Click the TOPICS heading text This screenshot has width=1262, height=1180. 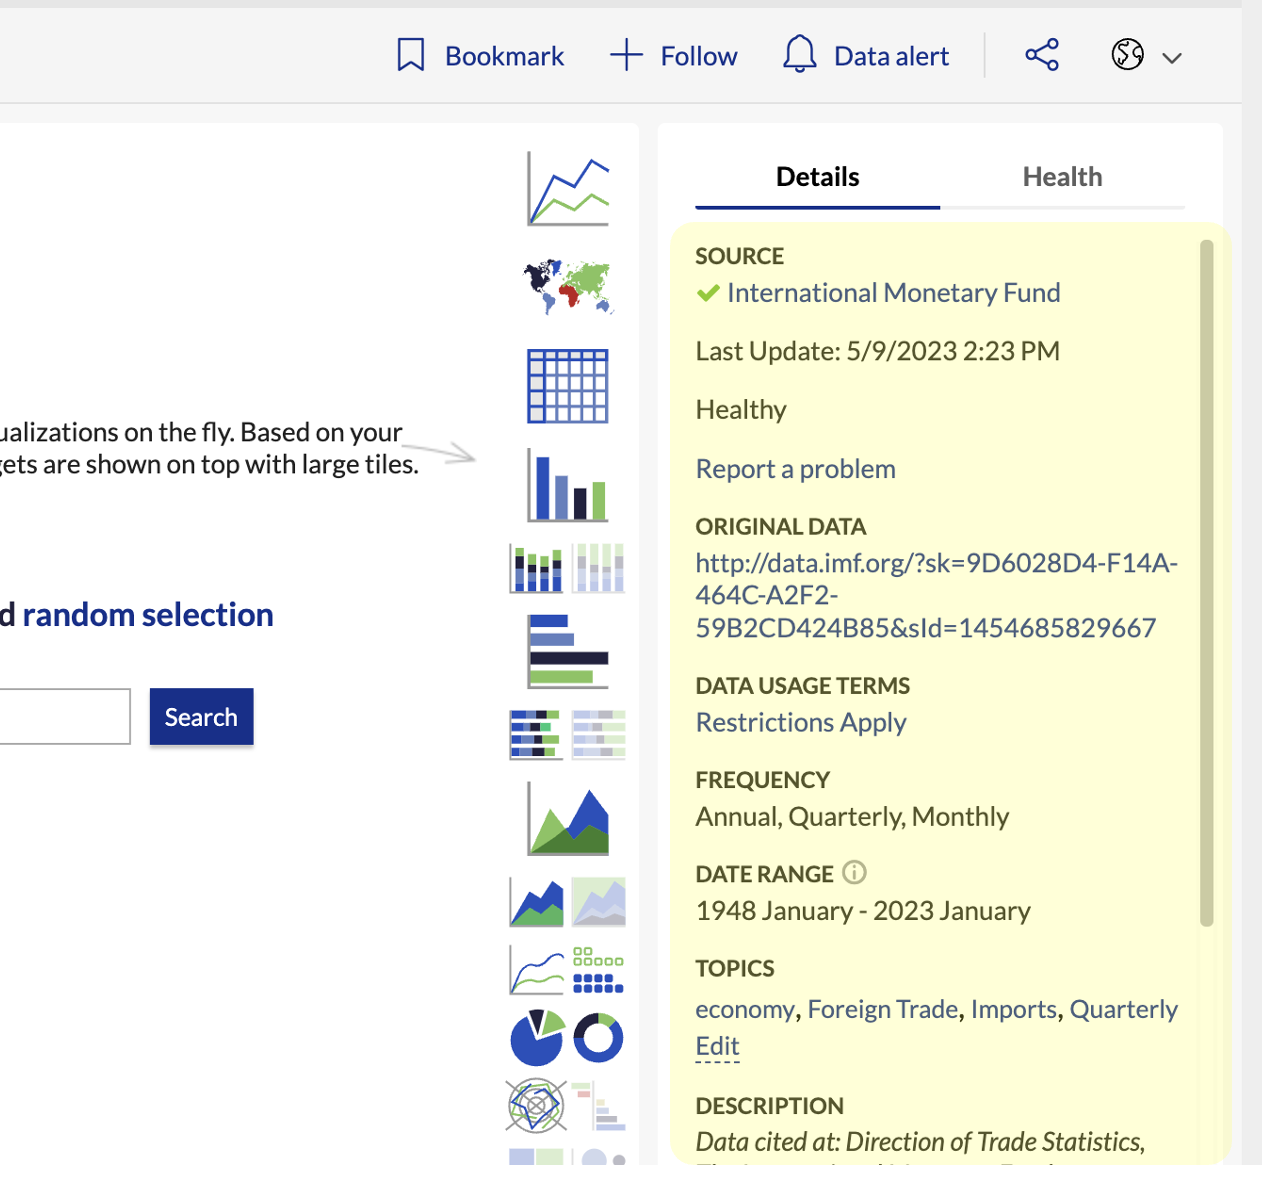point(734,969)
